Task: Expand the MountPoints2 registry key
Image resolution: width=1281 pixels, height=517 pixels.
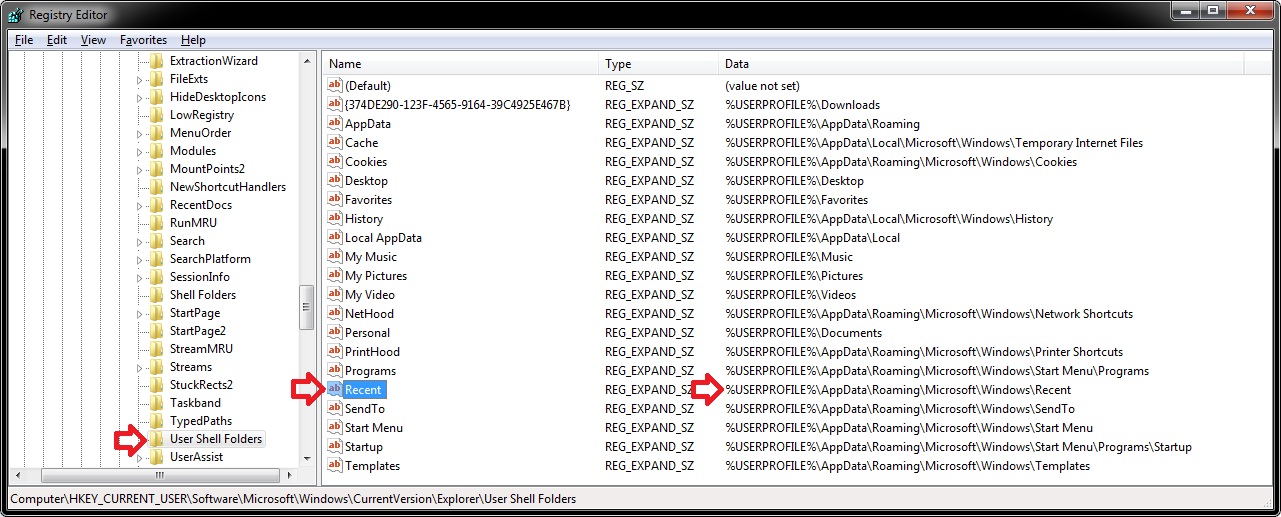Action: click(x=140, y=169)
